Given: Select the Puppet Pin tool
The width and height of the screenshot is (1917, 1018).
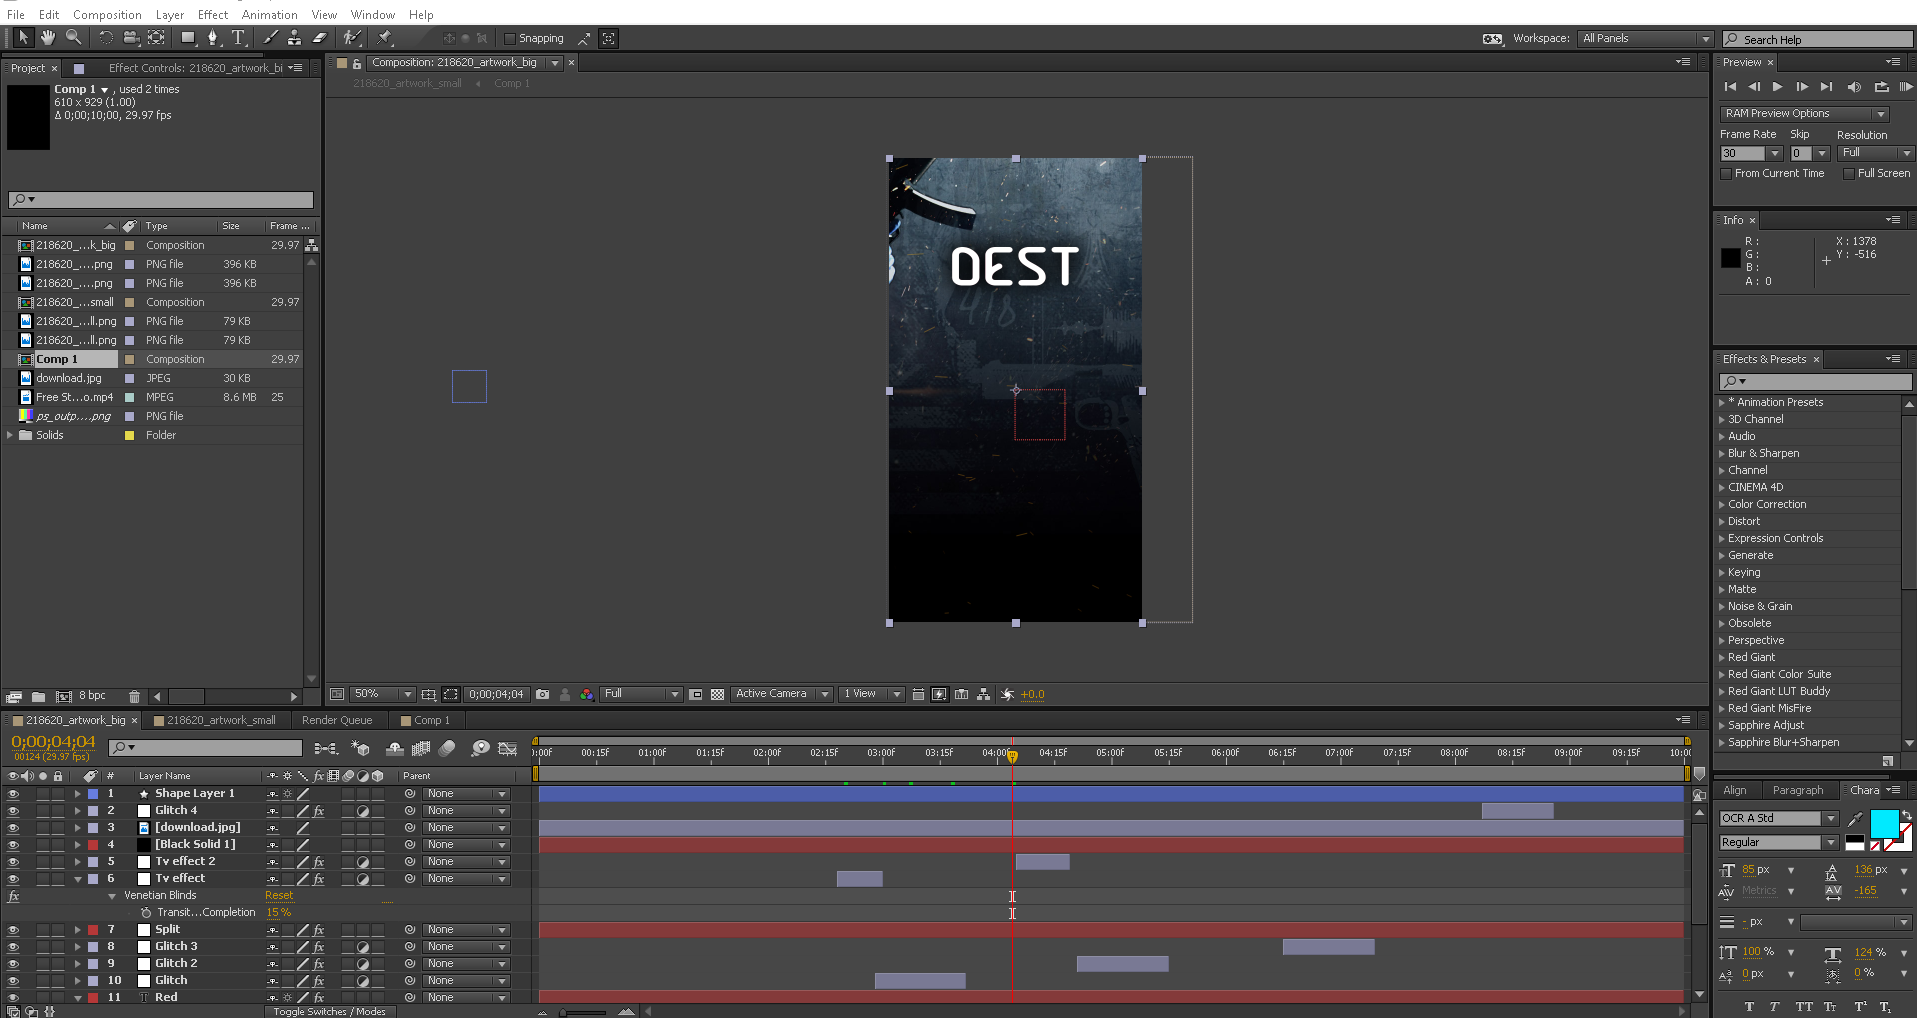Looking at the screenshot, I should [x=385, y=38].
